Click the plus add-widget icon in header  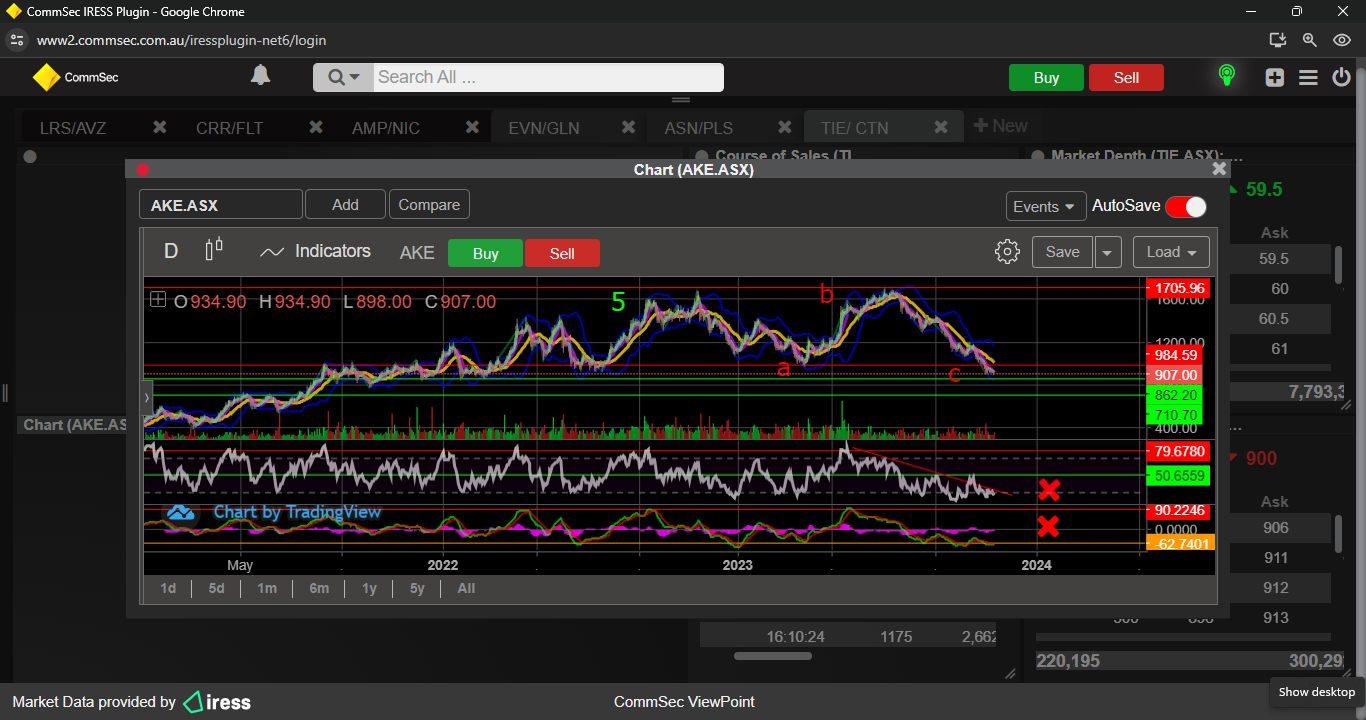click(1274, 77)
